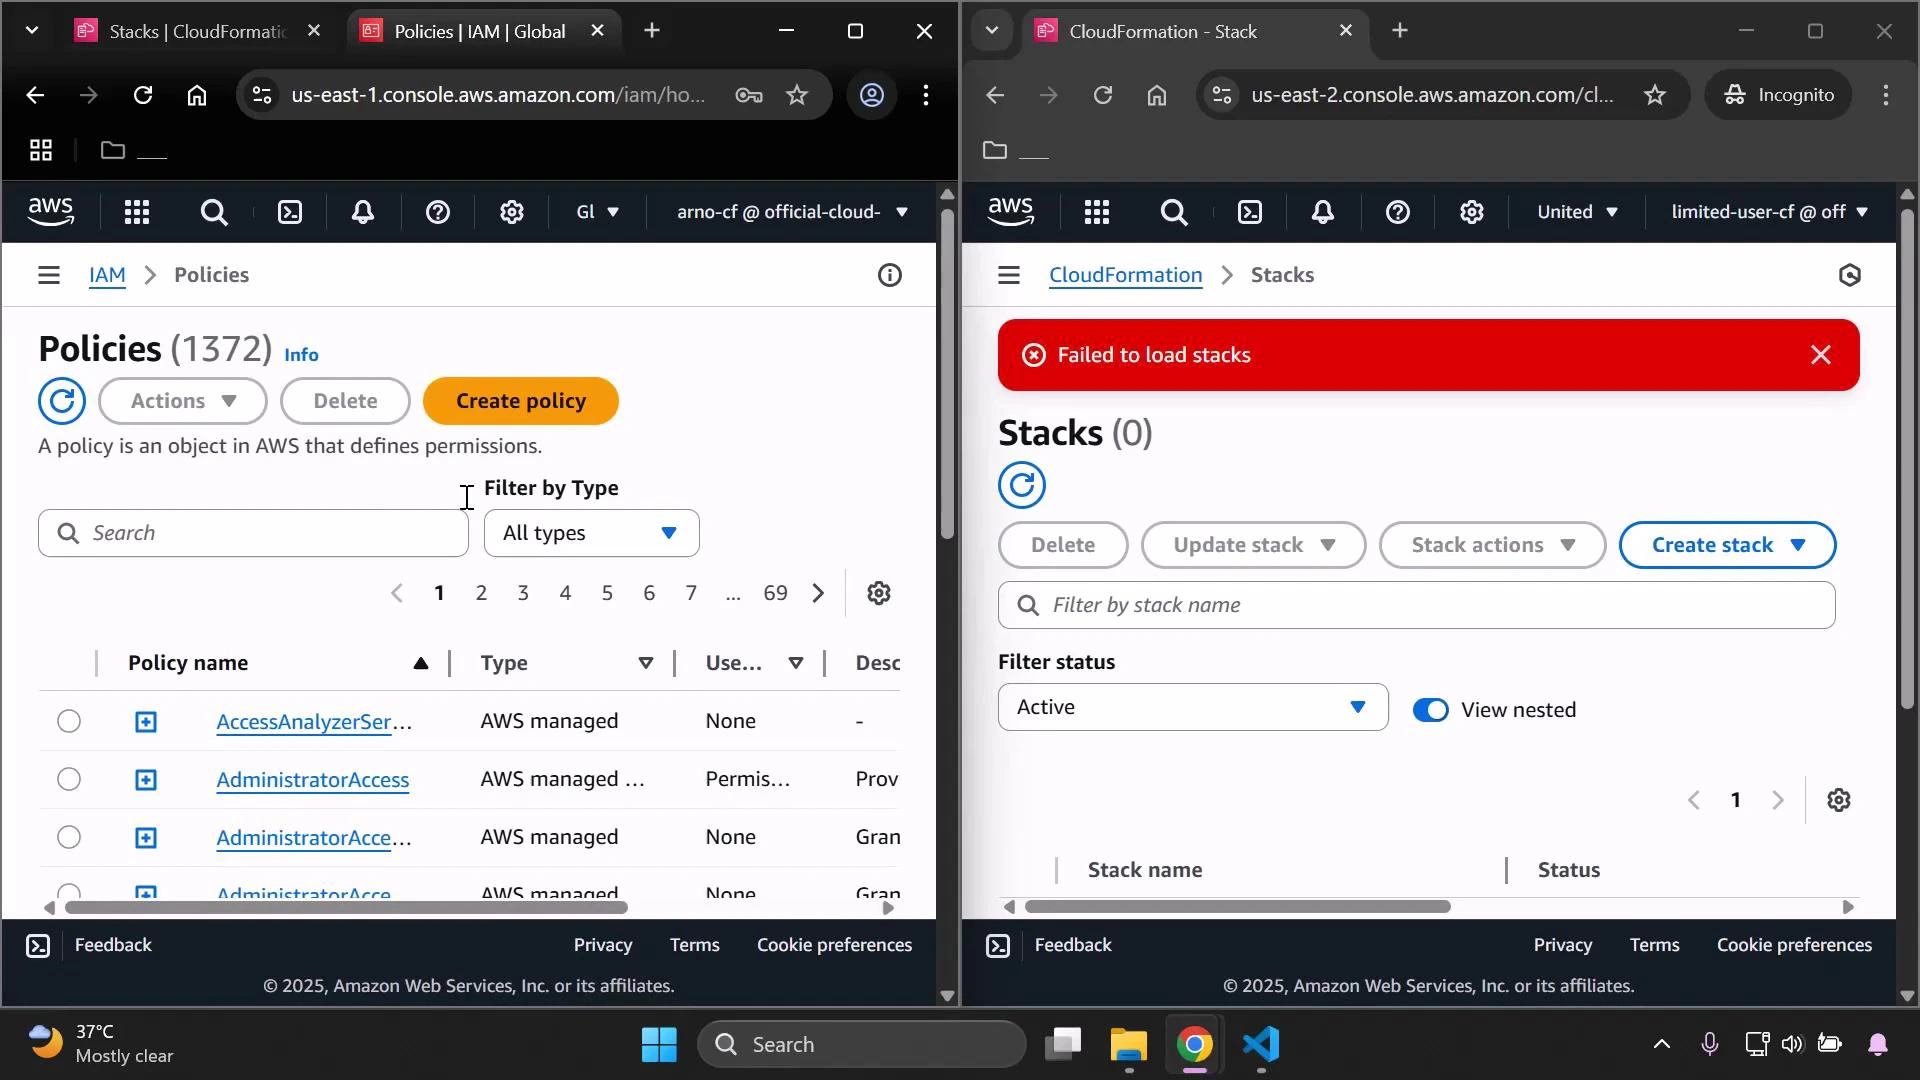1920x1080 pixels.
Task: Check the AccessAnalyzerService policy row
Action: [68, 720]
